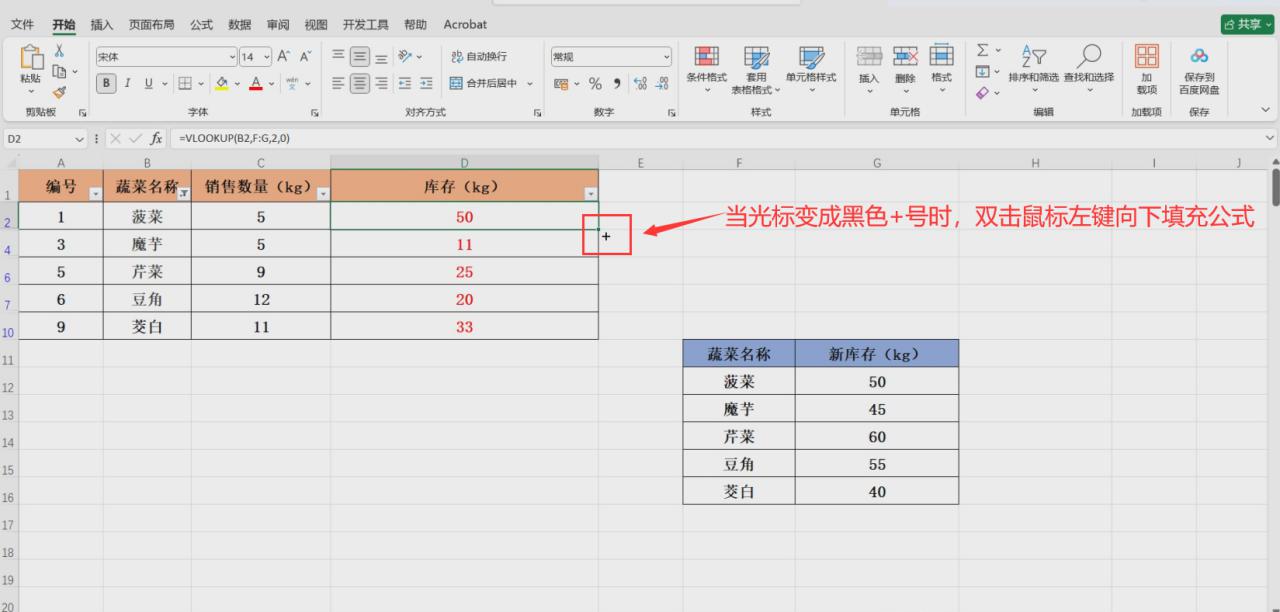Switch to the 插入 tab
This screenshot has height=612, width=1280.
point(101,24)
